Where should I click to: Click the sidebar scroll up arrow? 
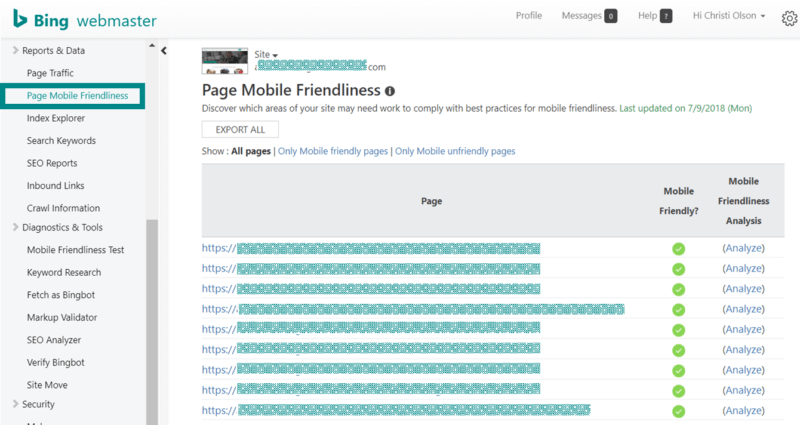152,45
